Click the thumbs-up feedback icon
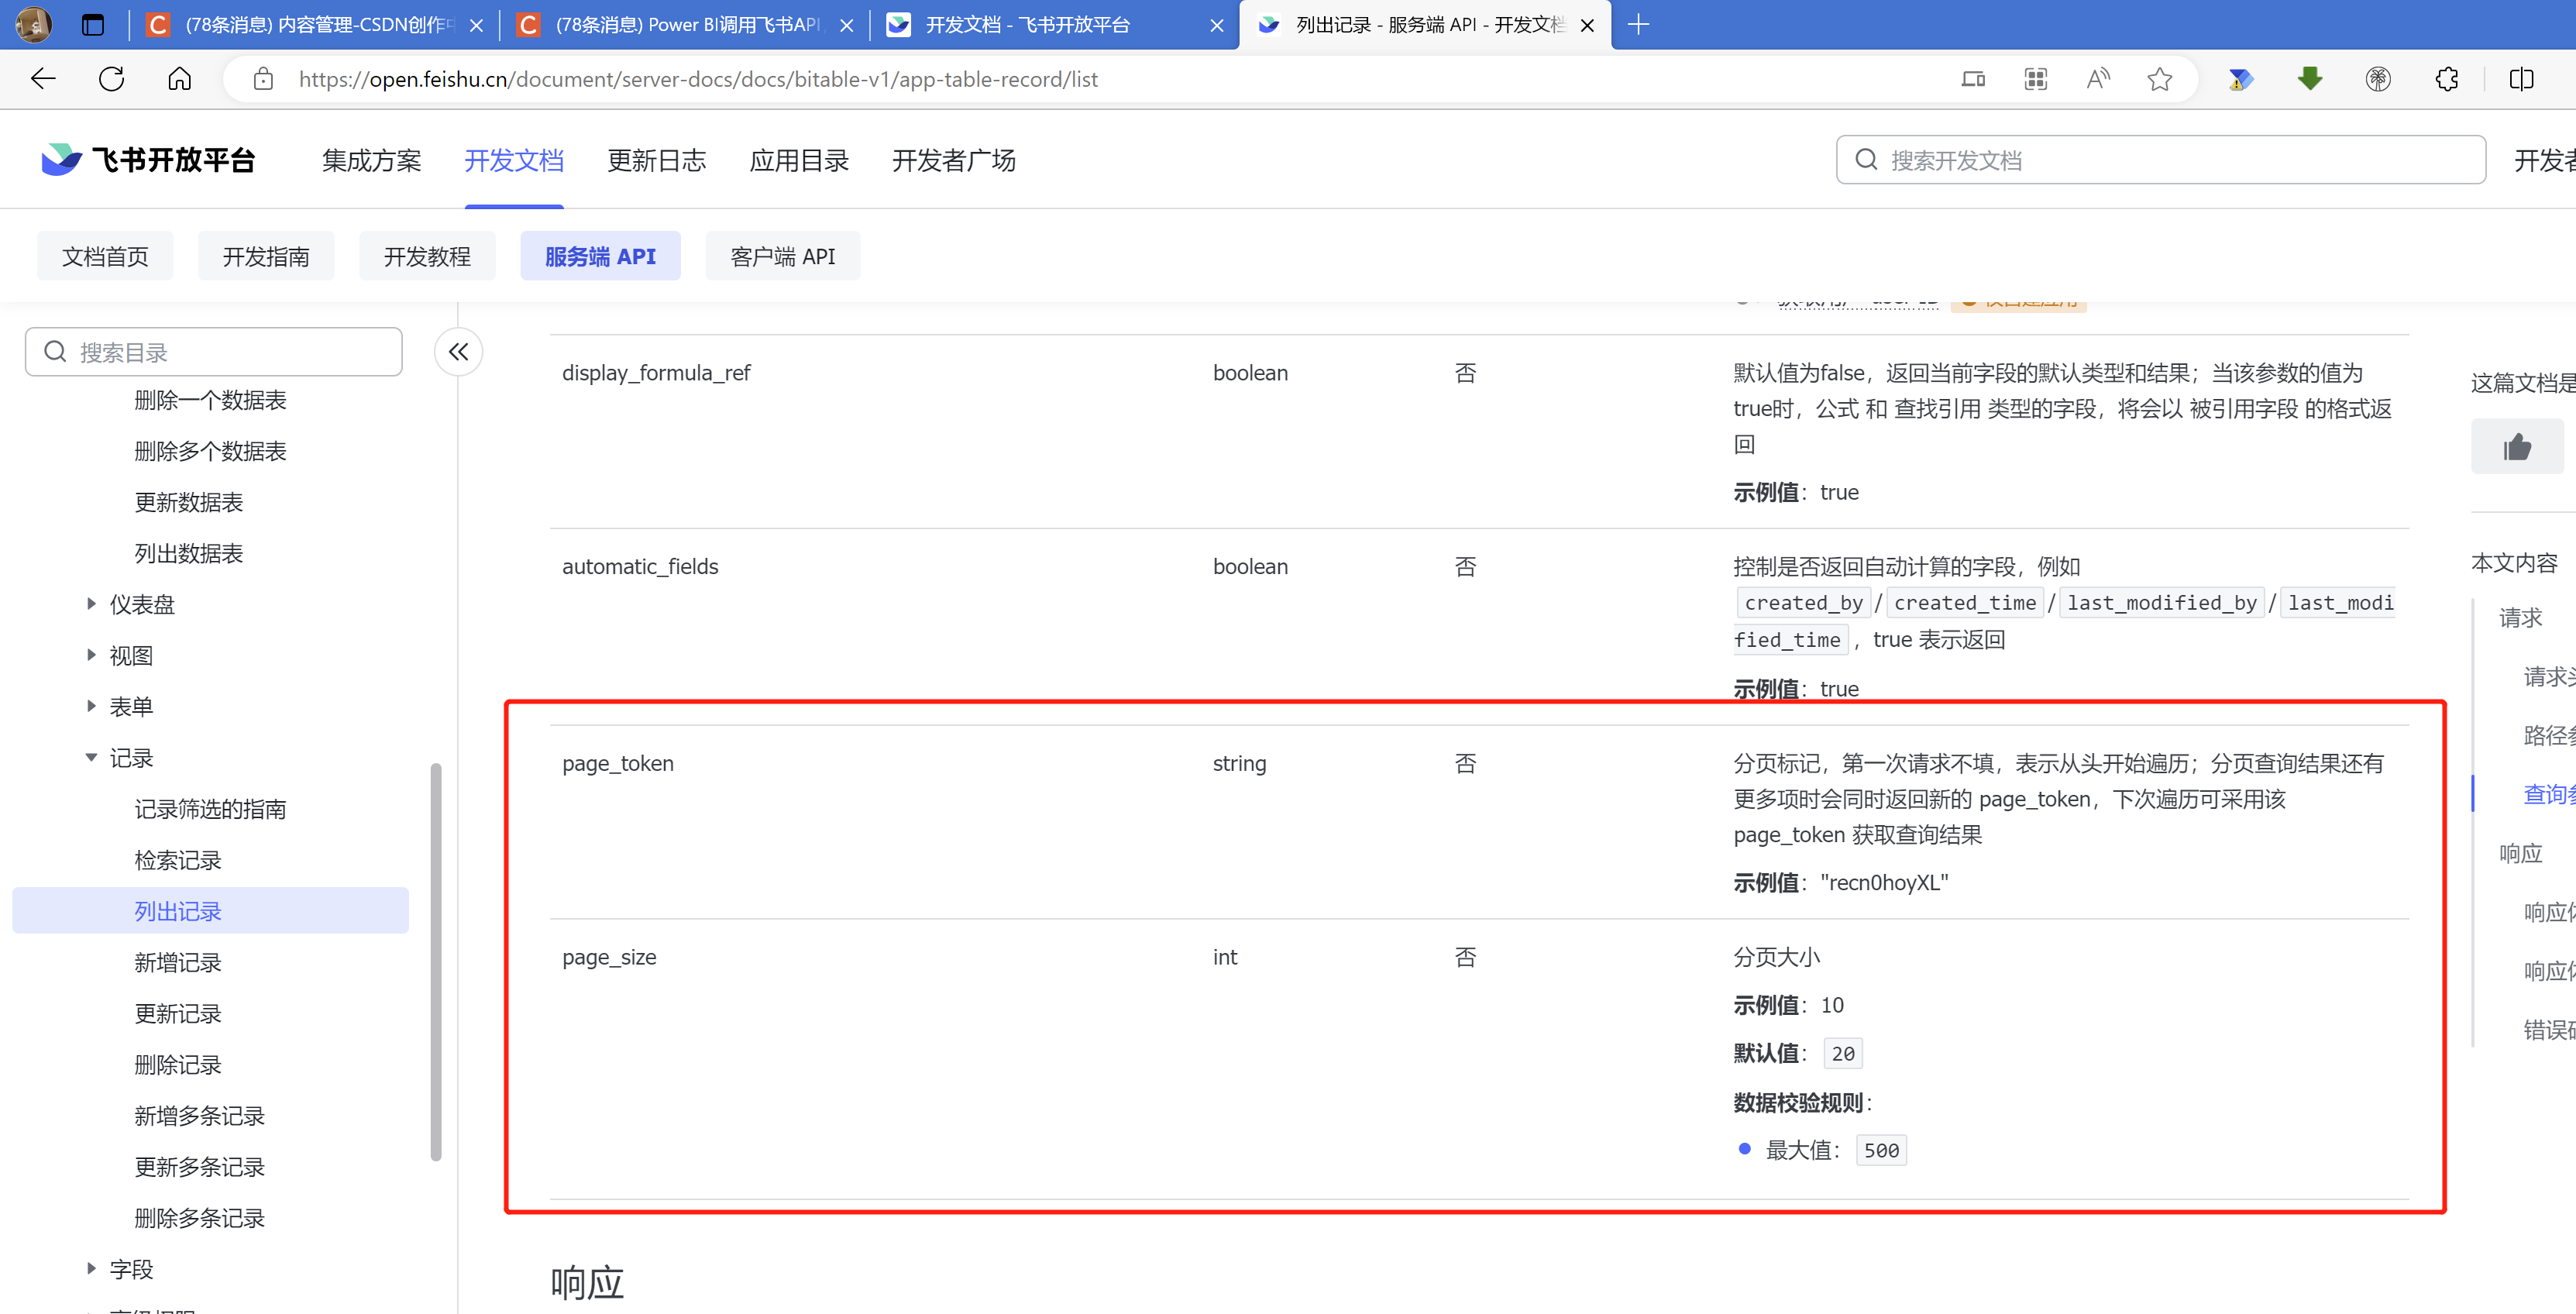The image size is (2576, 1314). (2516, 447)
